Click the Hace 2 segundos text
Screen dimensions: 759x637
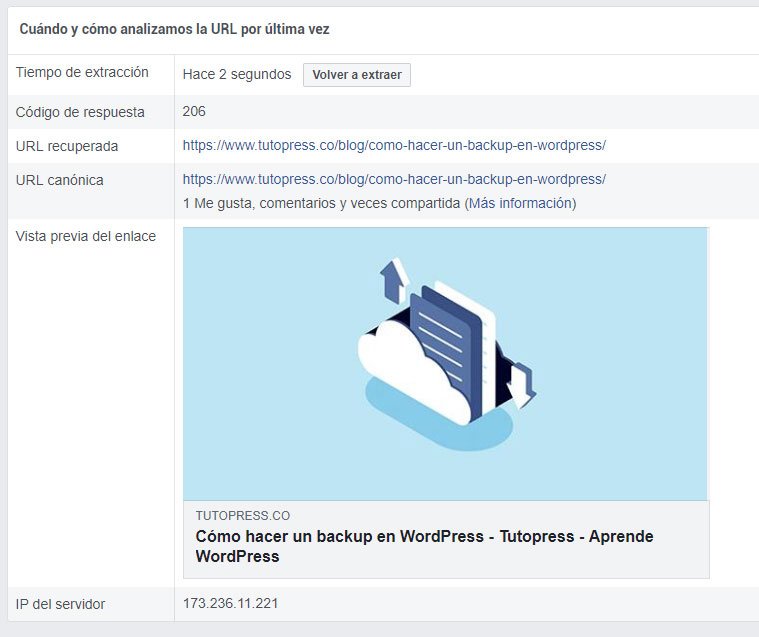pyautogui.click(x=237, y=75)
